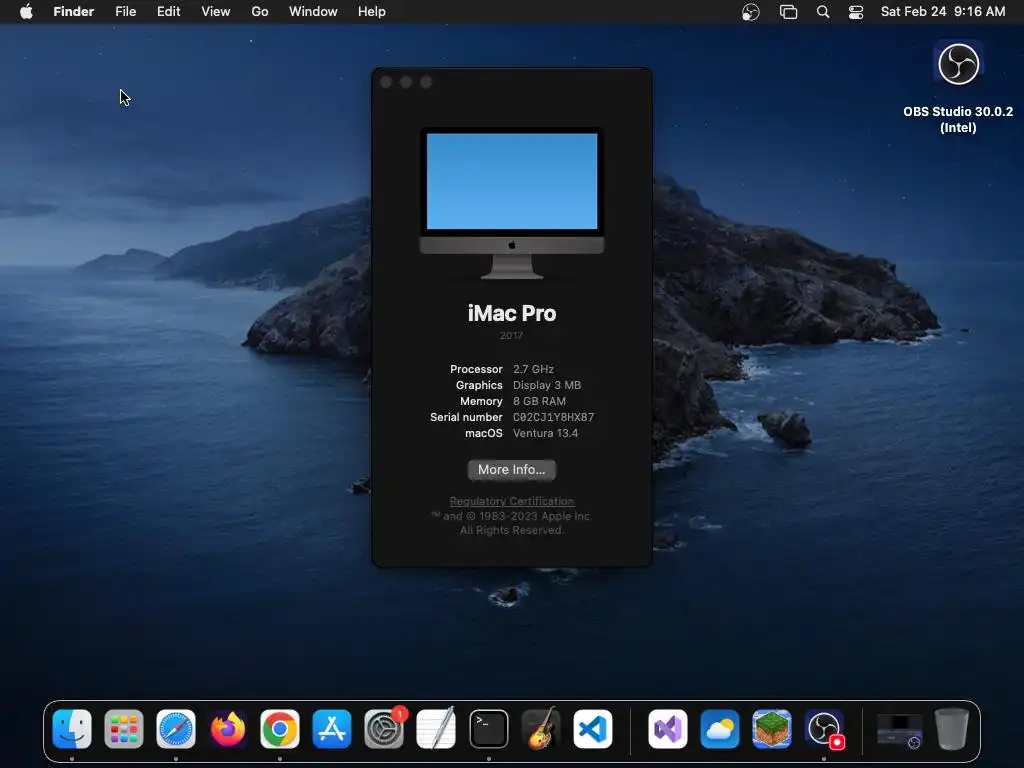Click the iMac Pro image
1024x768 pixels.
pos(512,203)
